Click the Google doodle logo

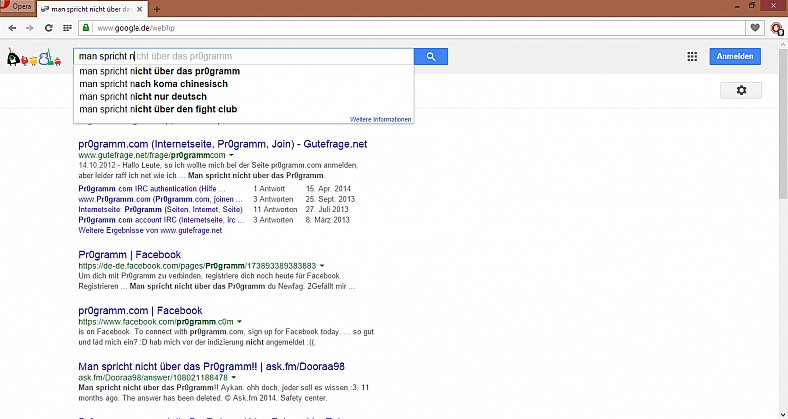pyautogui.click(x=34, y=58)
